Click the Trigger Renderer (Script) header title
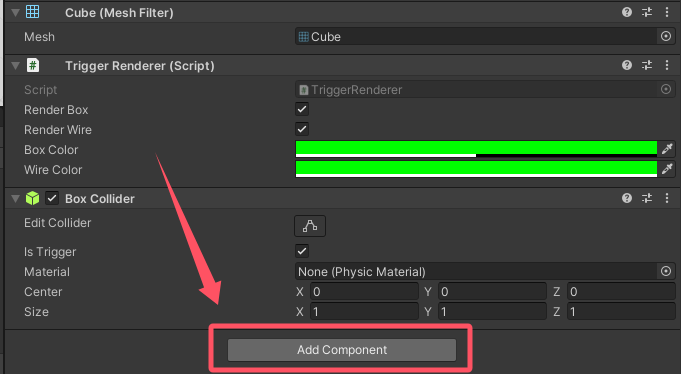Viewport: 681px width, 374px height. click(x=140, y=66)
